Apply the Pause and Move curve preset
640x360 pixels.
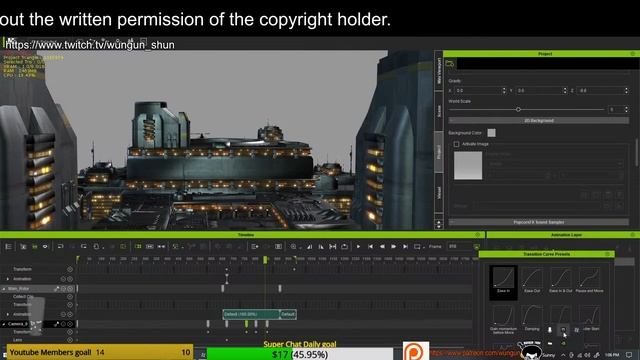point(589,280)
